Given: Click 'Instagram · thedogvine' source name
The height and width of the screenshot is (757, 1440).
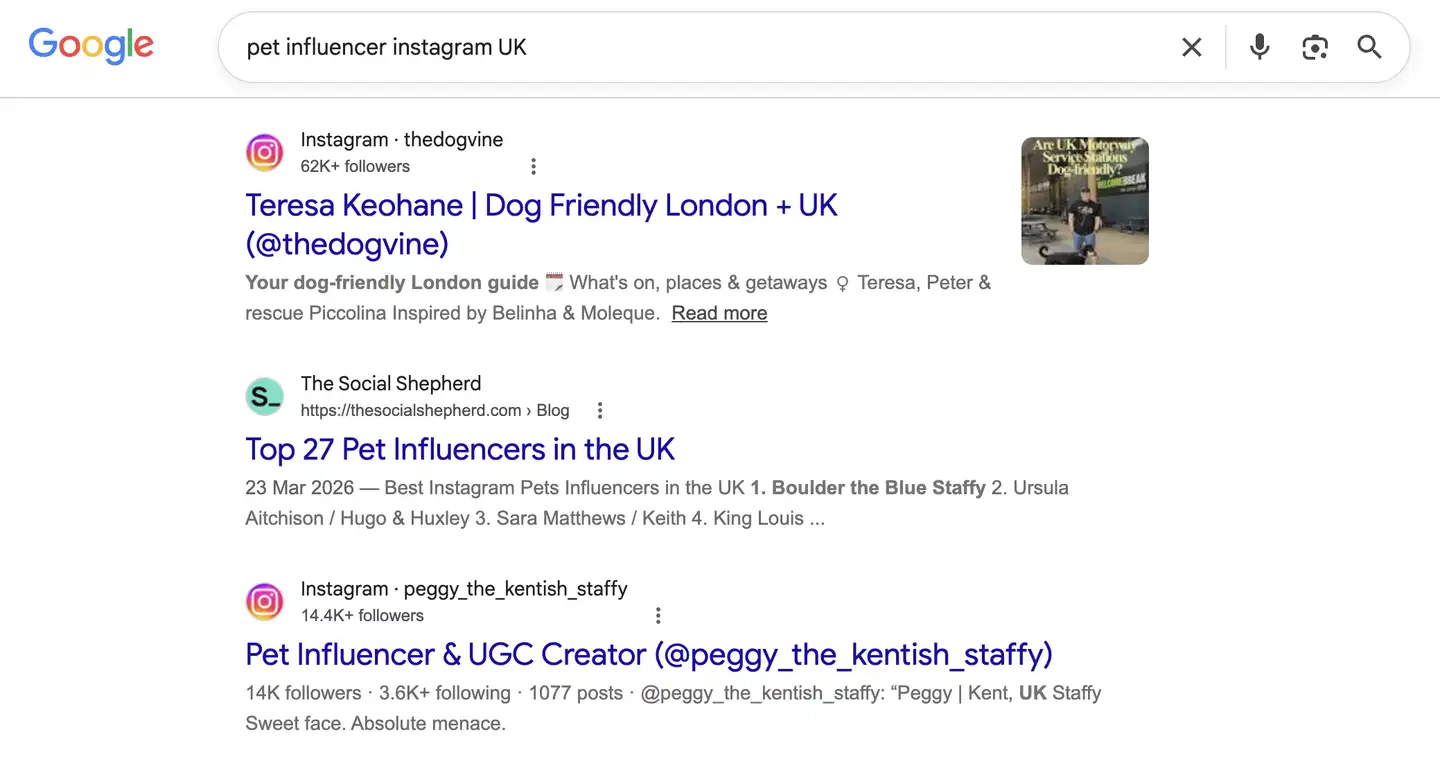Looking at the screenshot, I should click(402, 139).
